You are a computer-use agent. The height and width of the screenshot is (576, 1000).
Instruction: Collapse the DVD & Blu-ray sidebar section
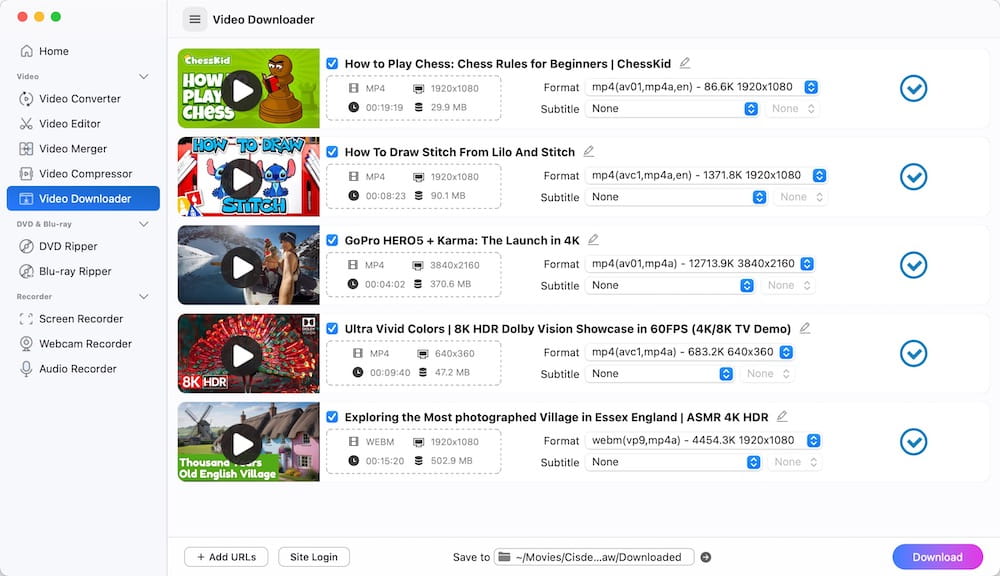pyautogui.click(x=144, y=224)
